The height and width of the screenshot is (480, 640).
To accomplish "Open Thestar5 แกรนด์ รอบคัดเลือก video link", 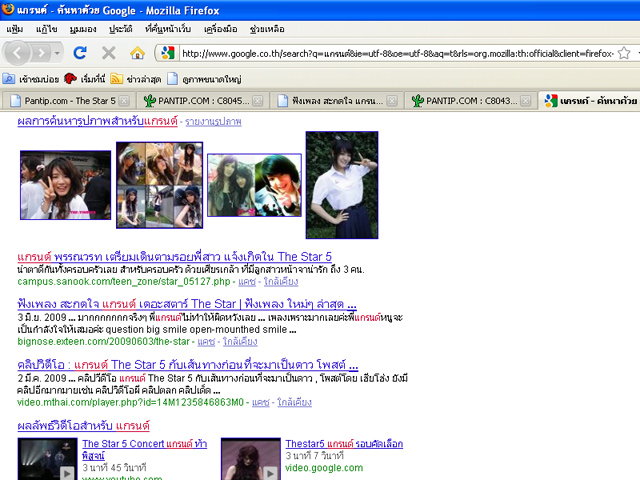I will (344, 444).
